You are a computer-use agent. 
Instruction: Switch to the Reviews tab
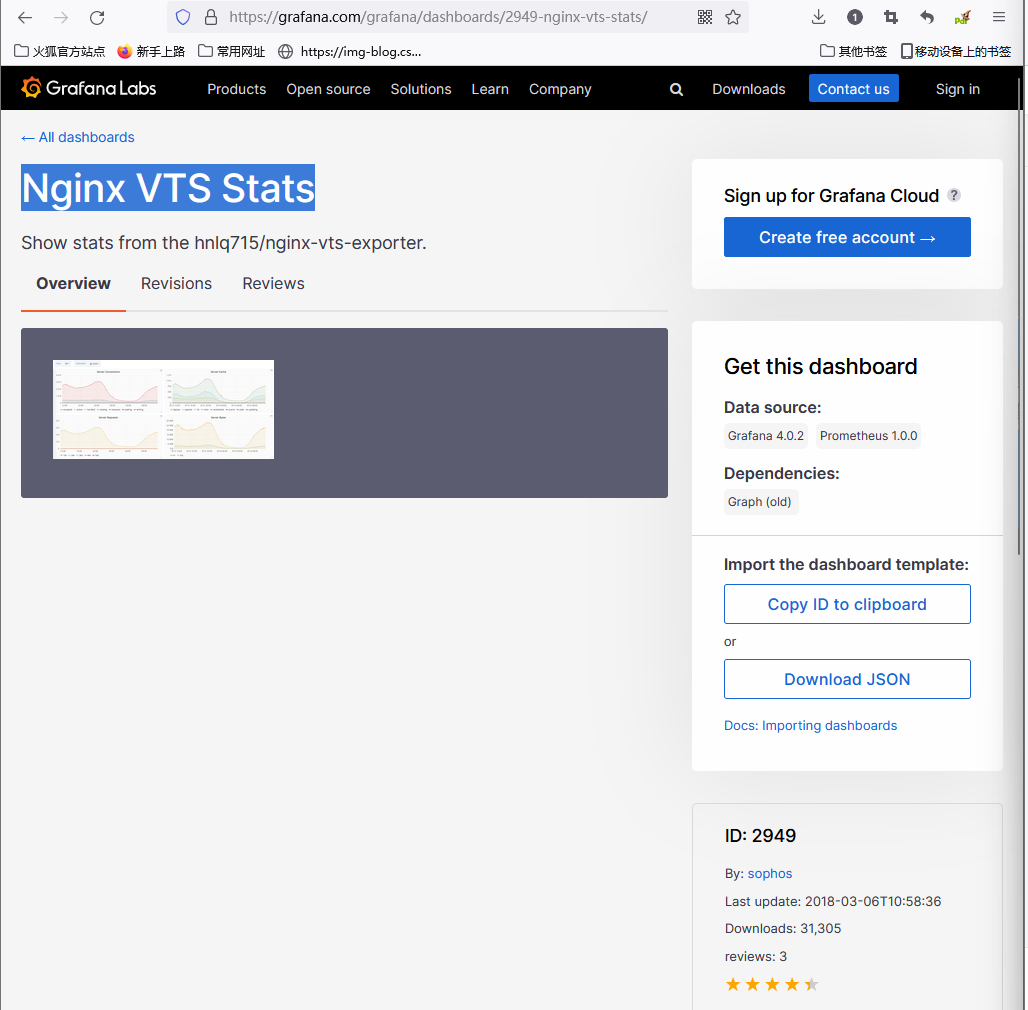[x=273, y=284]
